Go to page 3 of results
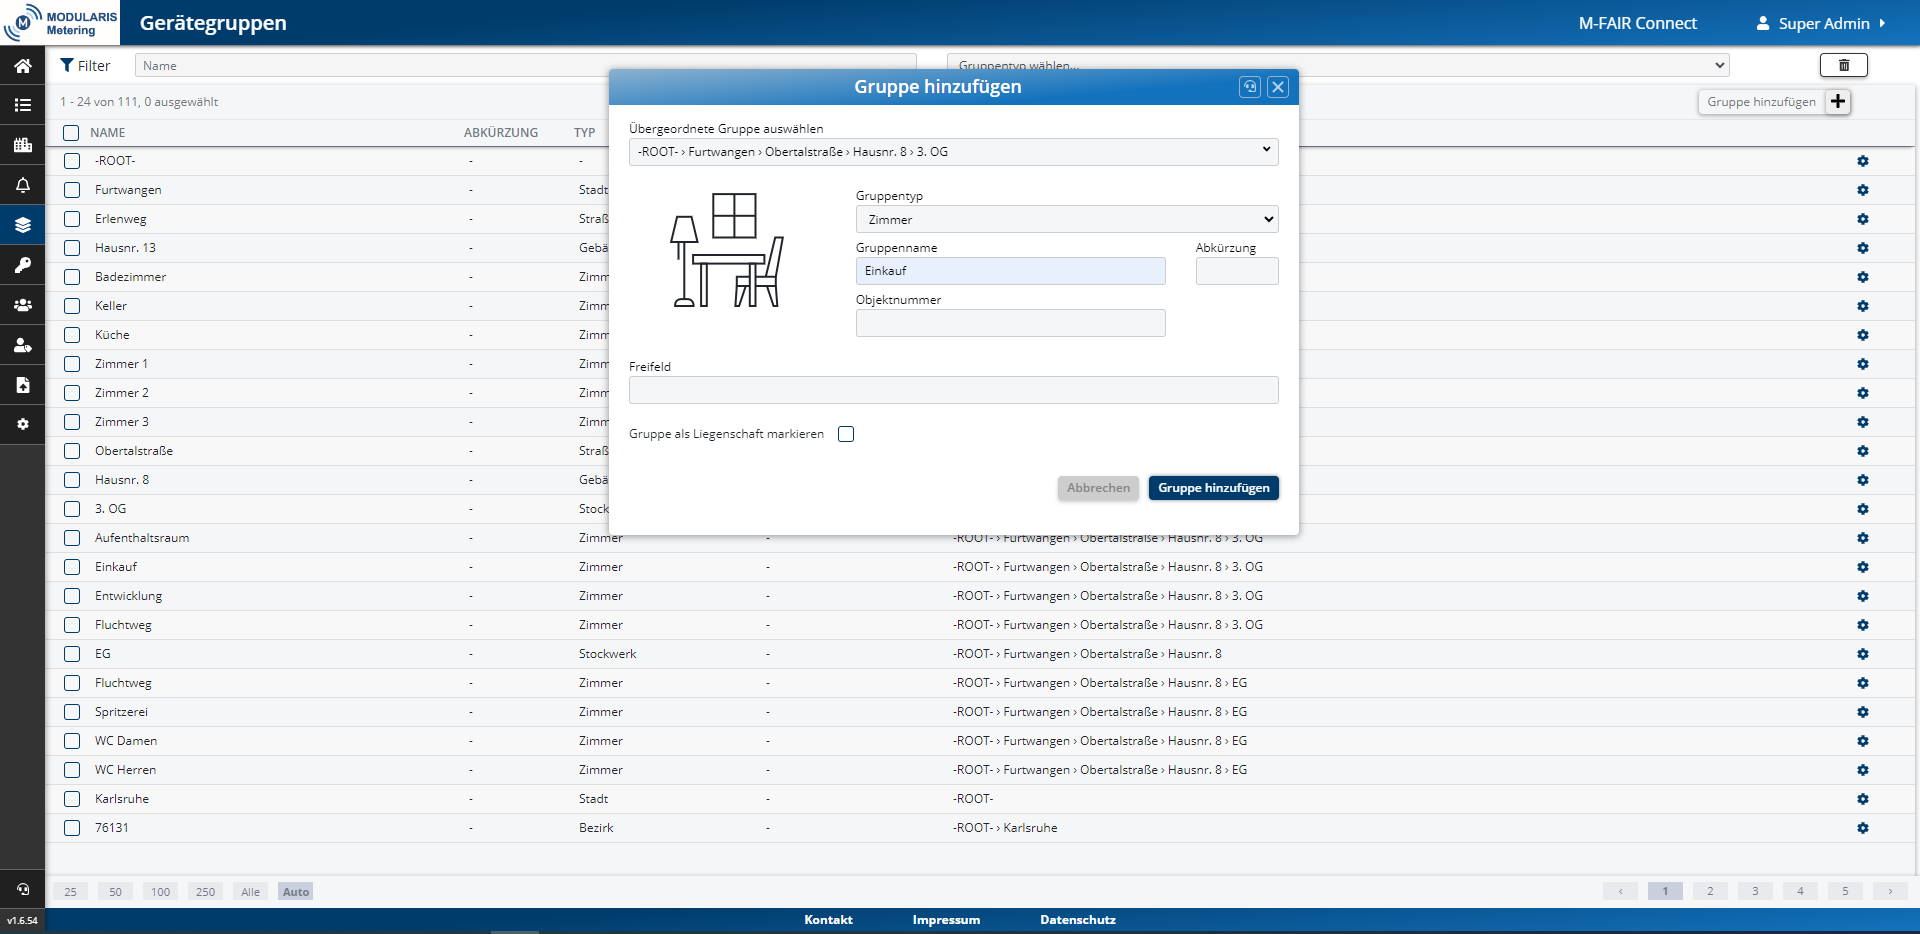 point(1754,891)
